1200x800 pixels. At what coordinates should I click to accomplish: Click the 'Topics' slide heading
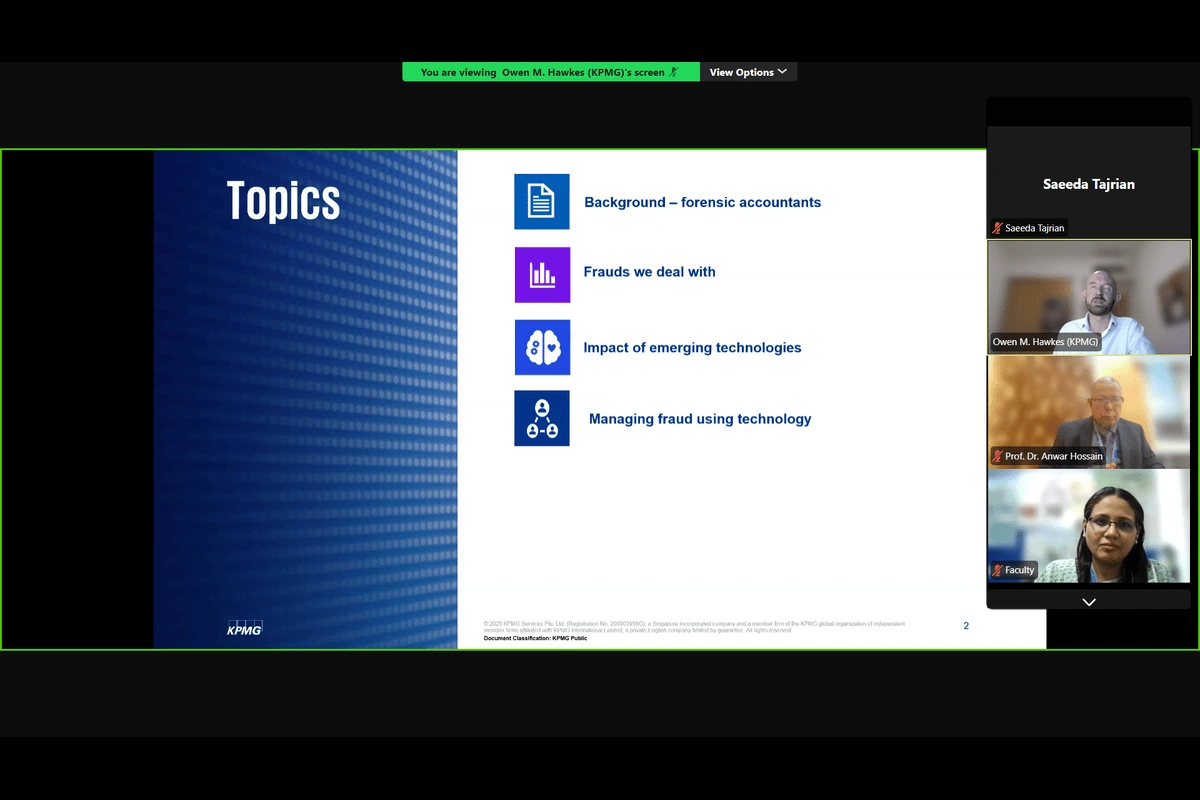pyautogui.click(x=283, y=200)
